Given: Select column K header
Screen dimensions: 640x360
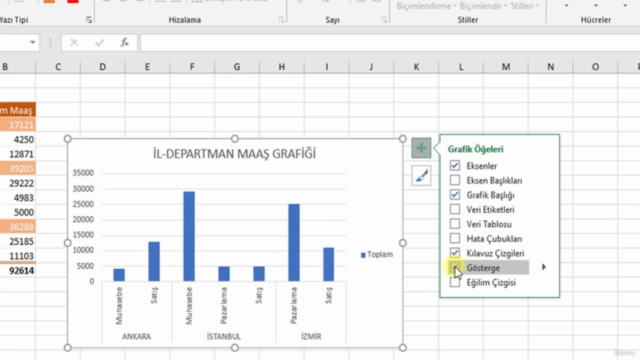Looking at the screenshot, I should 416,67.
